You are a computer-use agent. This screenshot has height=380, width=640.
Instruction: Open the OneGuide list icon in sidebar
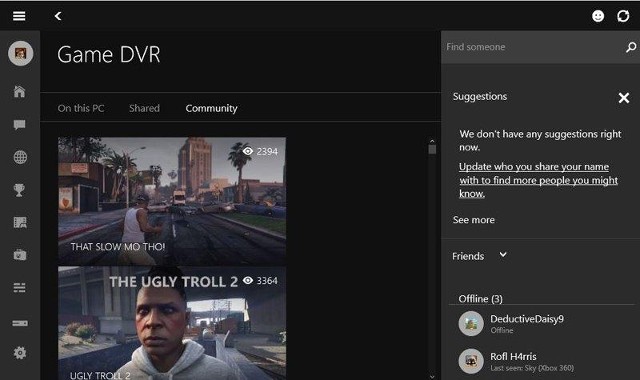(19, 288)
